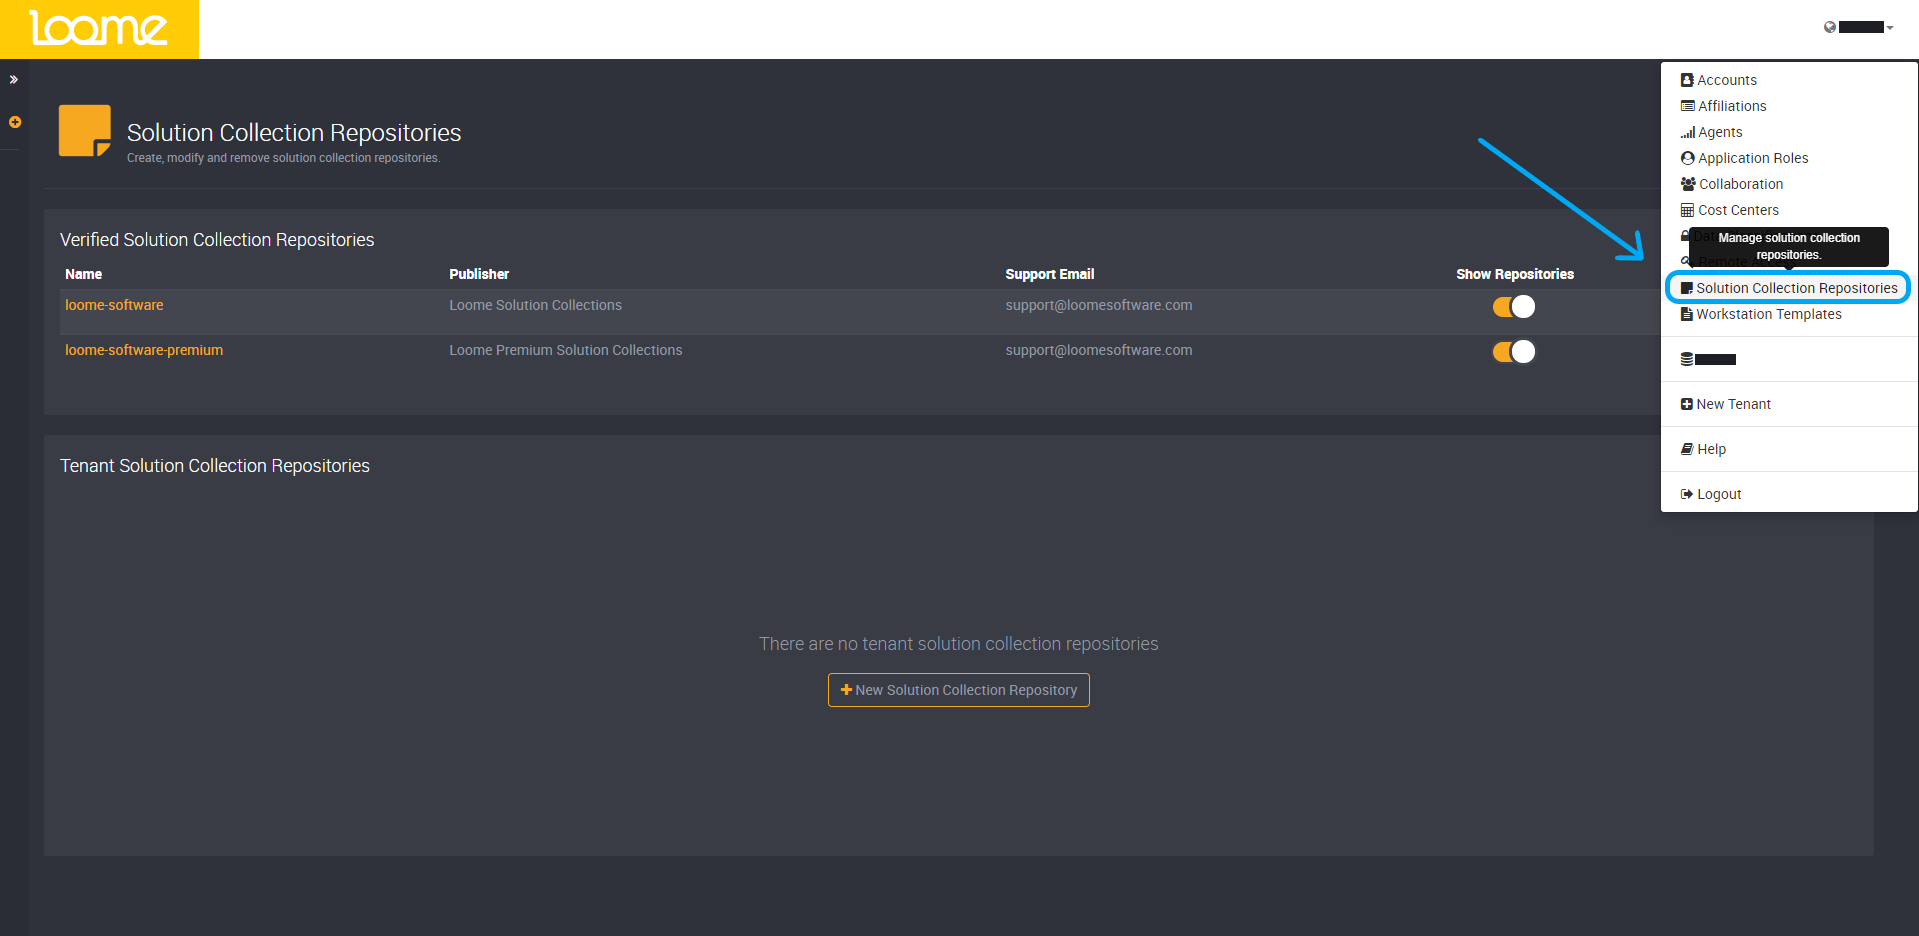Click the Collaboration group icon
The height and width of the screenshot is (936, 1919).
tap(1688, 184)
